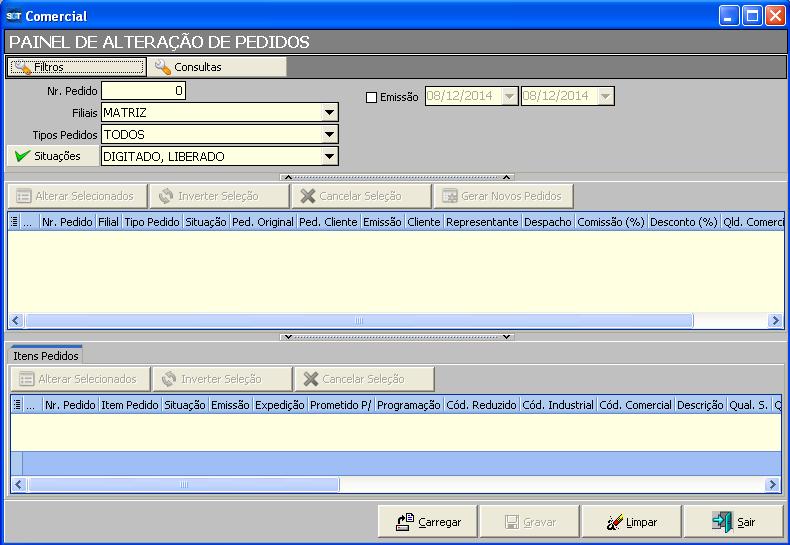Screen dimensions: 790x545
Task: Select the Filtros tab
Action: [76, 67]
